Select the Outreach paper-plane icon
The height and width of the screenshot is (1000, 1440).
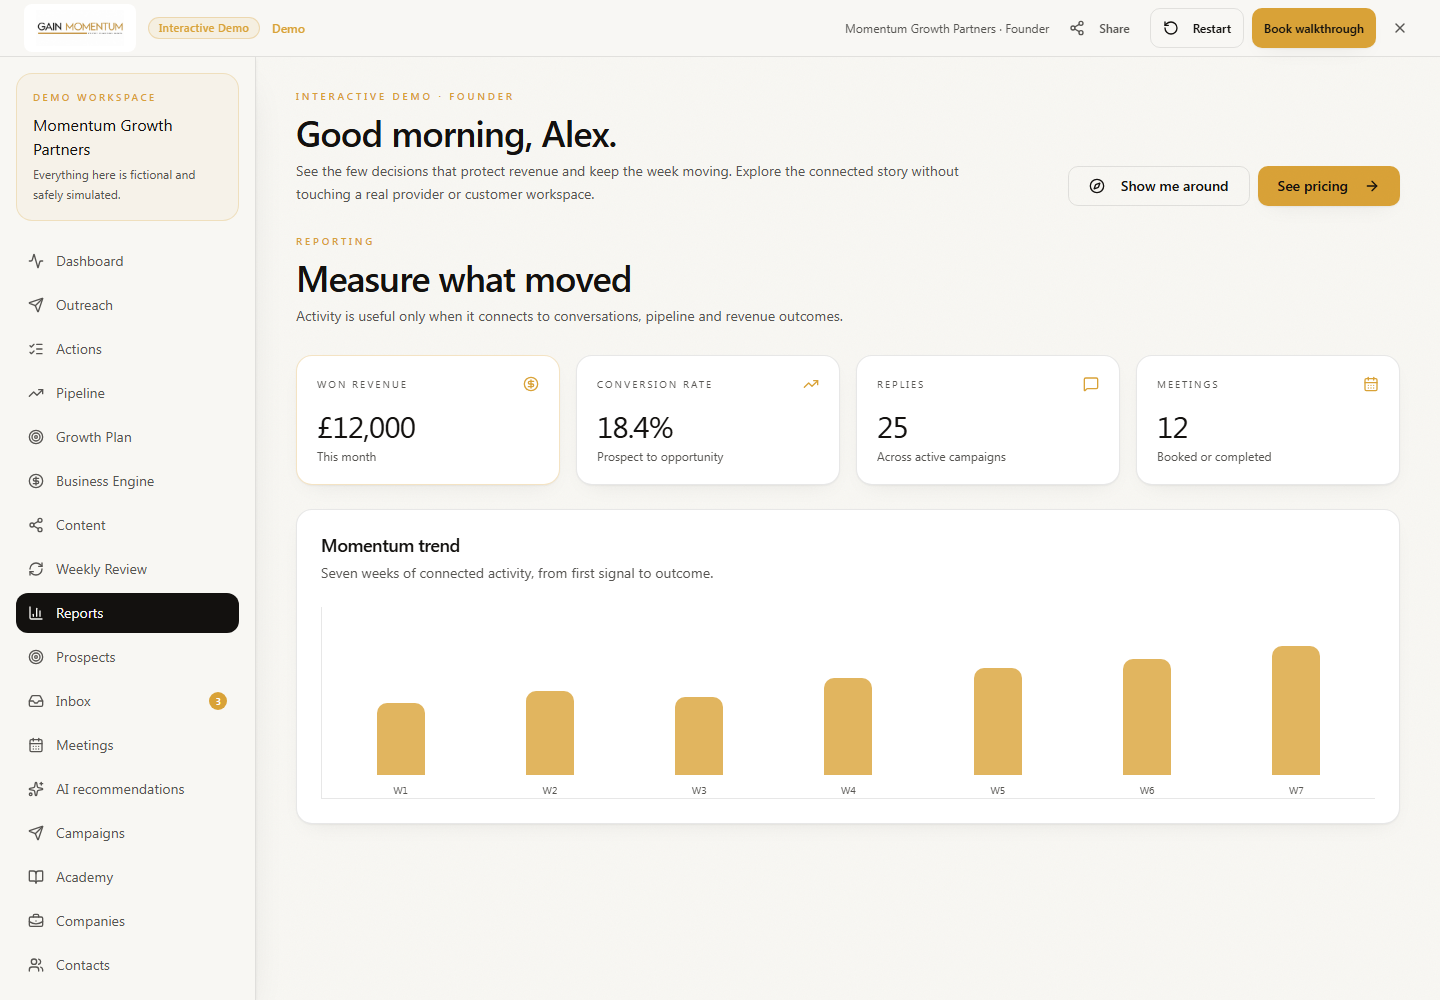pos(36,305)
